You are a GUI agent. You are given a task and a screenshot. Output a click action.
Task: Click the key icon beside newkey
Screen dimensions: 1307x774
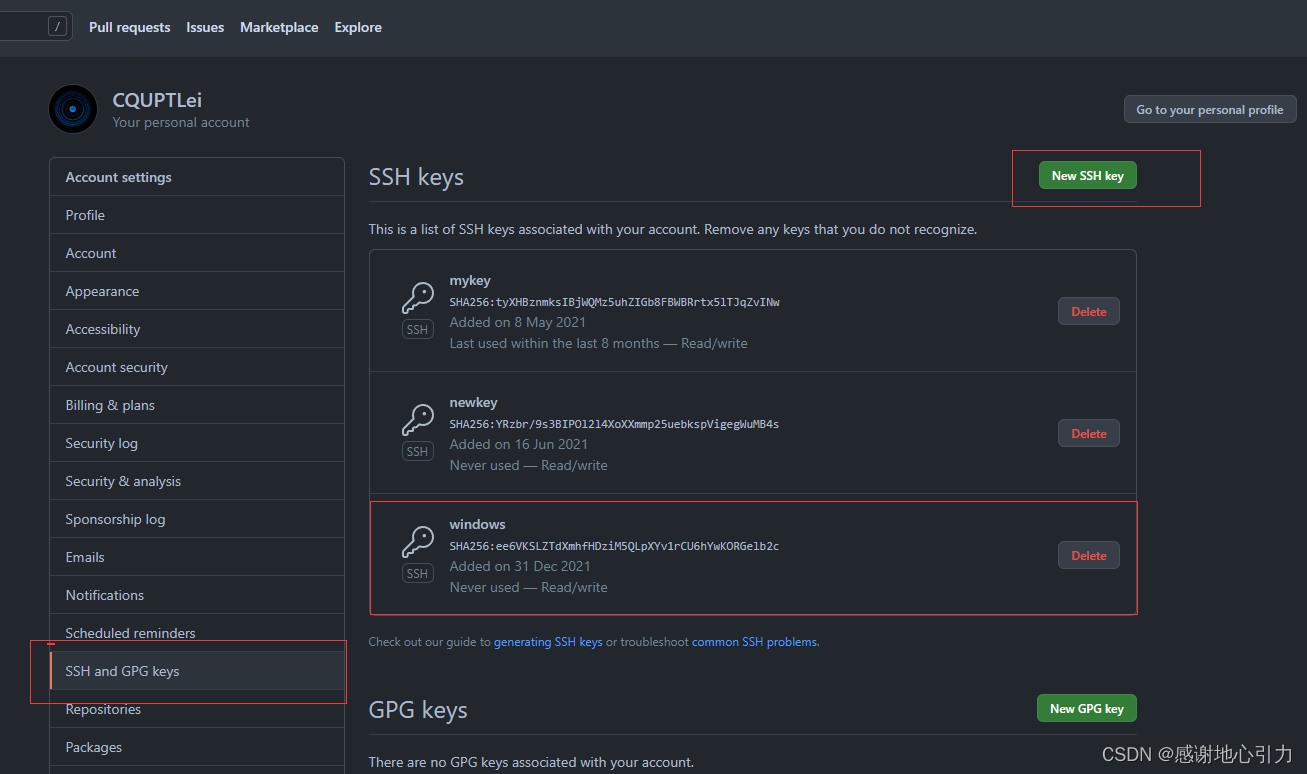(417, 418)
